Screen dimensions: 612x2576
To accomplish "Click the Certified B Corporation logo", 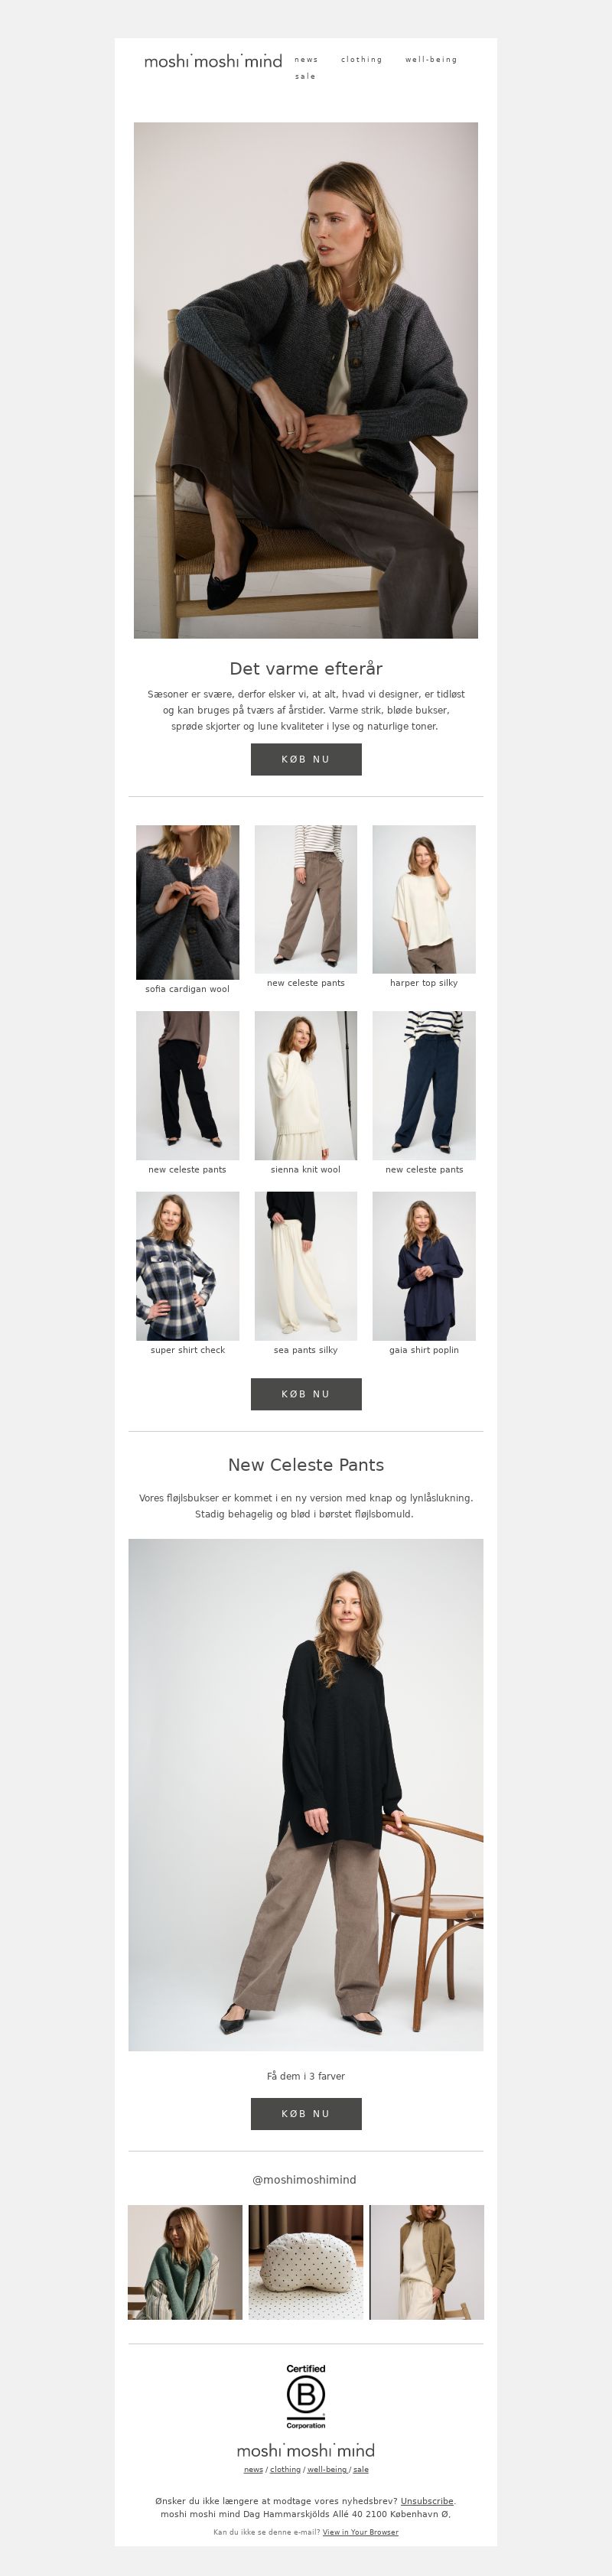I will point(306,2396).
